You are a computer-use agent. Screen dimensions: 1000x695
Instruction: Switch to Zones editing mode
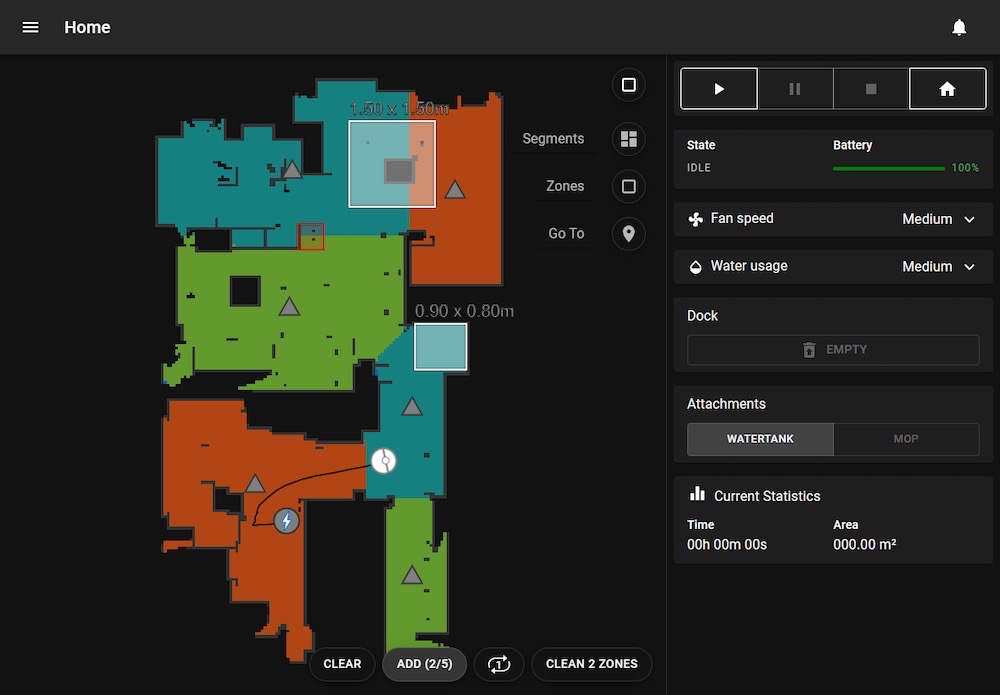[x=628, y=186]
